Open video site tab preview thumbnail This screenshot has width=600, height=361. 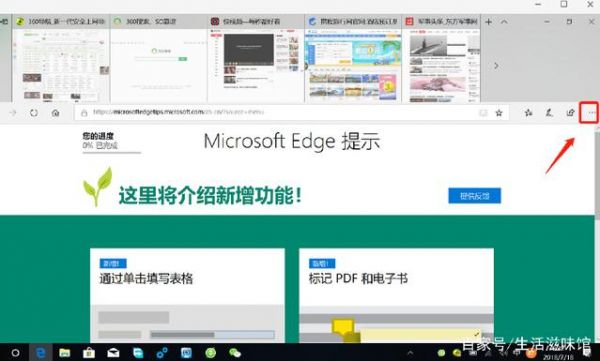coord(256,65)
